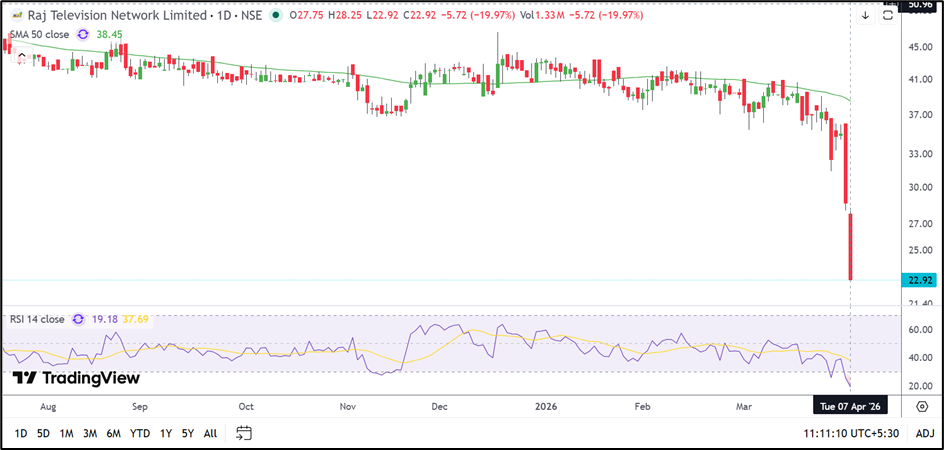The width and height of the screenshot is (944, 450).
Task: Select the 5Y time range
Action: point(187,433)
